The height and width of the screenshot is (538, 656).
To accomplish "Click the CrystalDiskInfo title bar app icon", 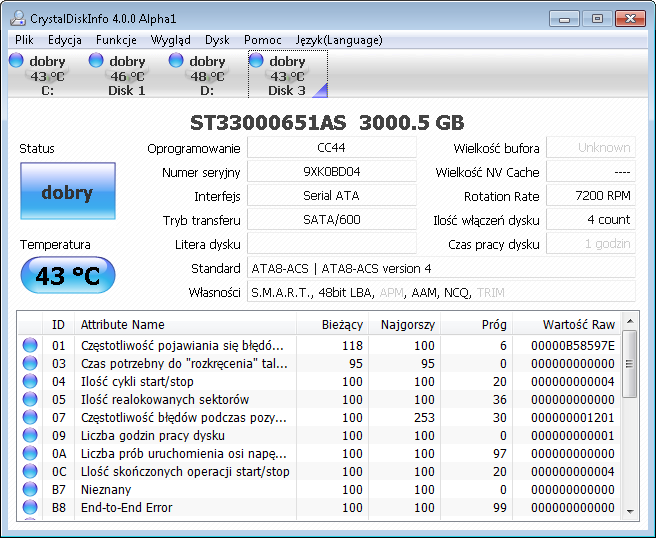I will pyautogui.click(x=18, y=18).
